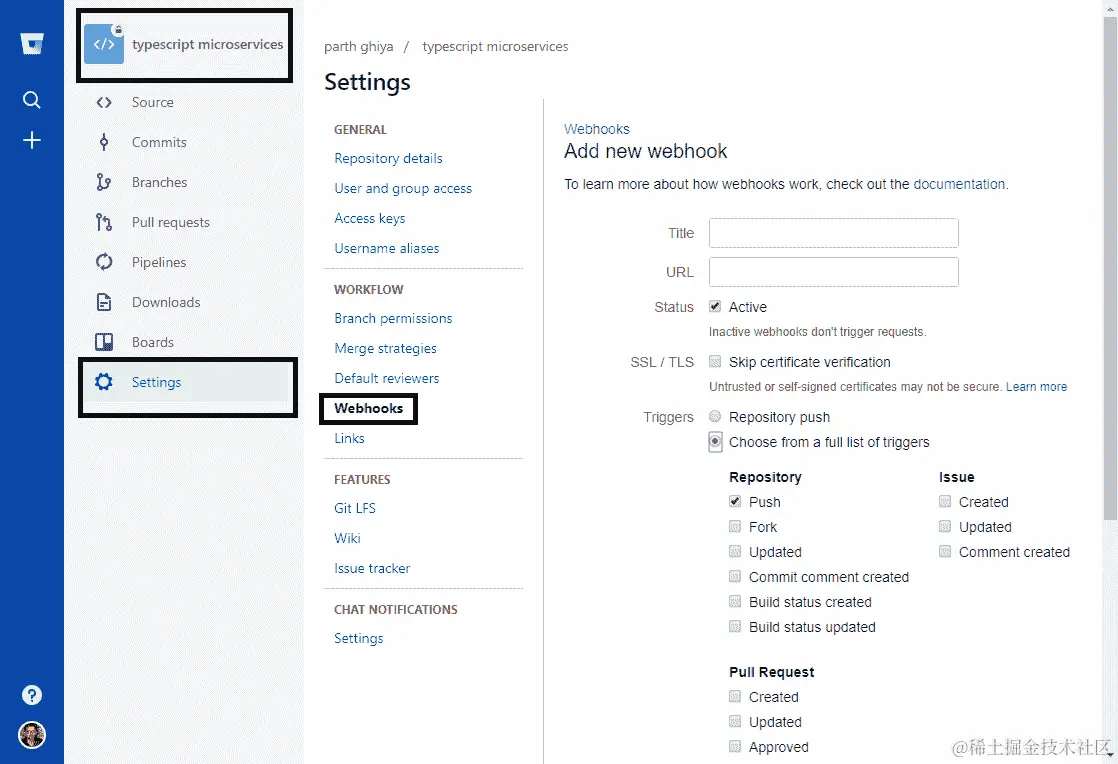Check the Issue Created trigger
The width and height of the screenshot is (1118, 764).
(x=945, y=501)
